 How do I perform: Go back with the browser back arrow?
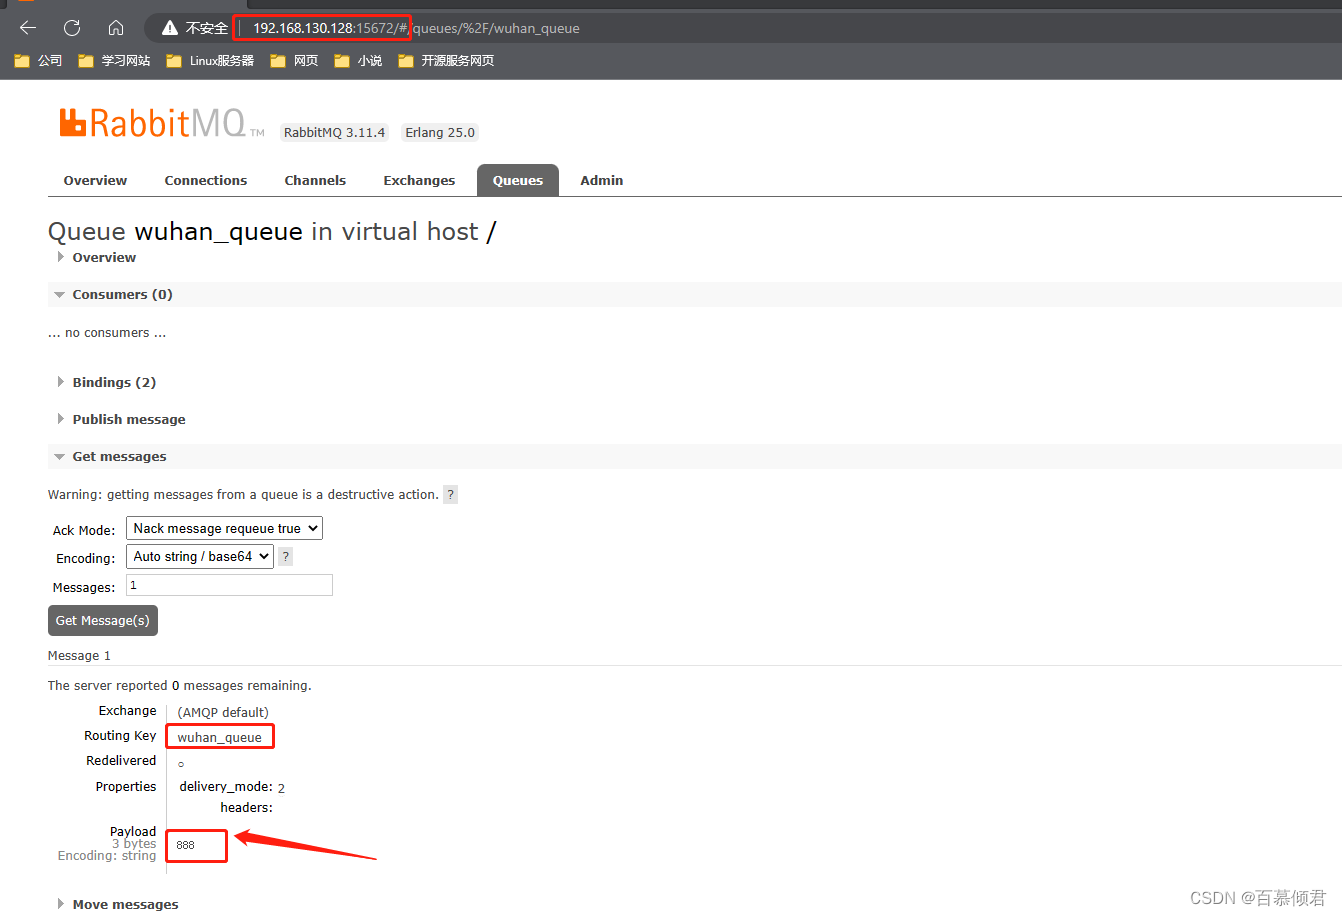tap(28, 28)
